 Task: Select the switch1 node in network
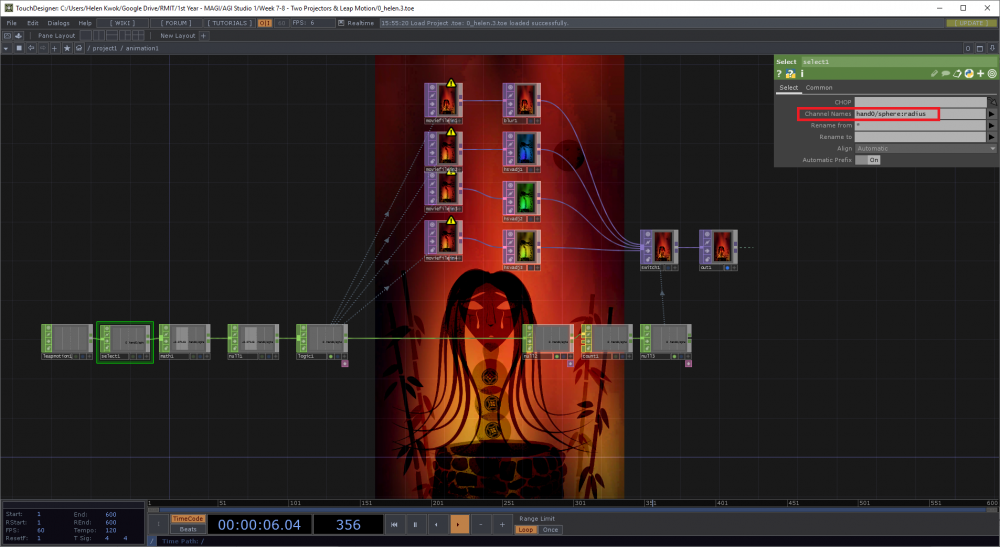[659, 250]
